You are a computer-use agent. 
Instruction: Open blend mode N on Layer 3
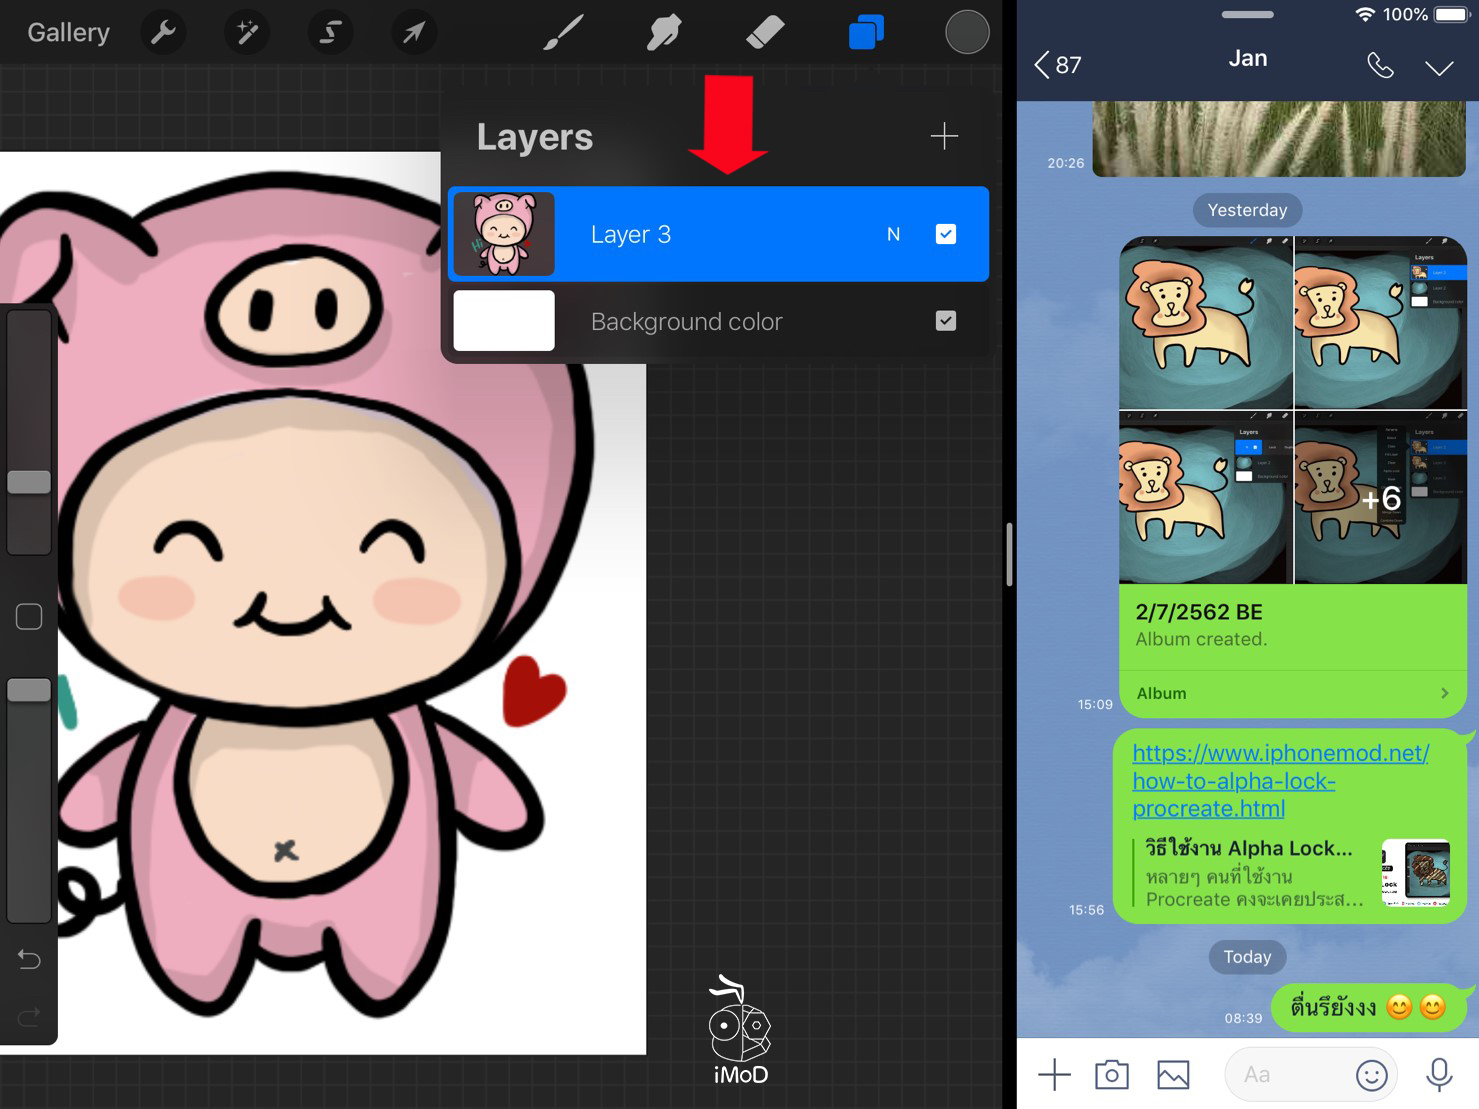click(893, 234)
